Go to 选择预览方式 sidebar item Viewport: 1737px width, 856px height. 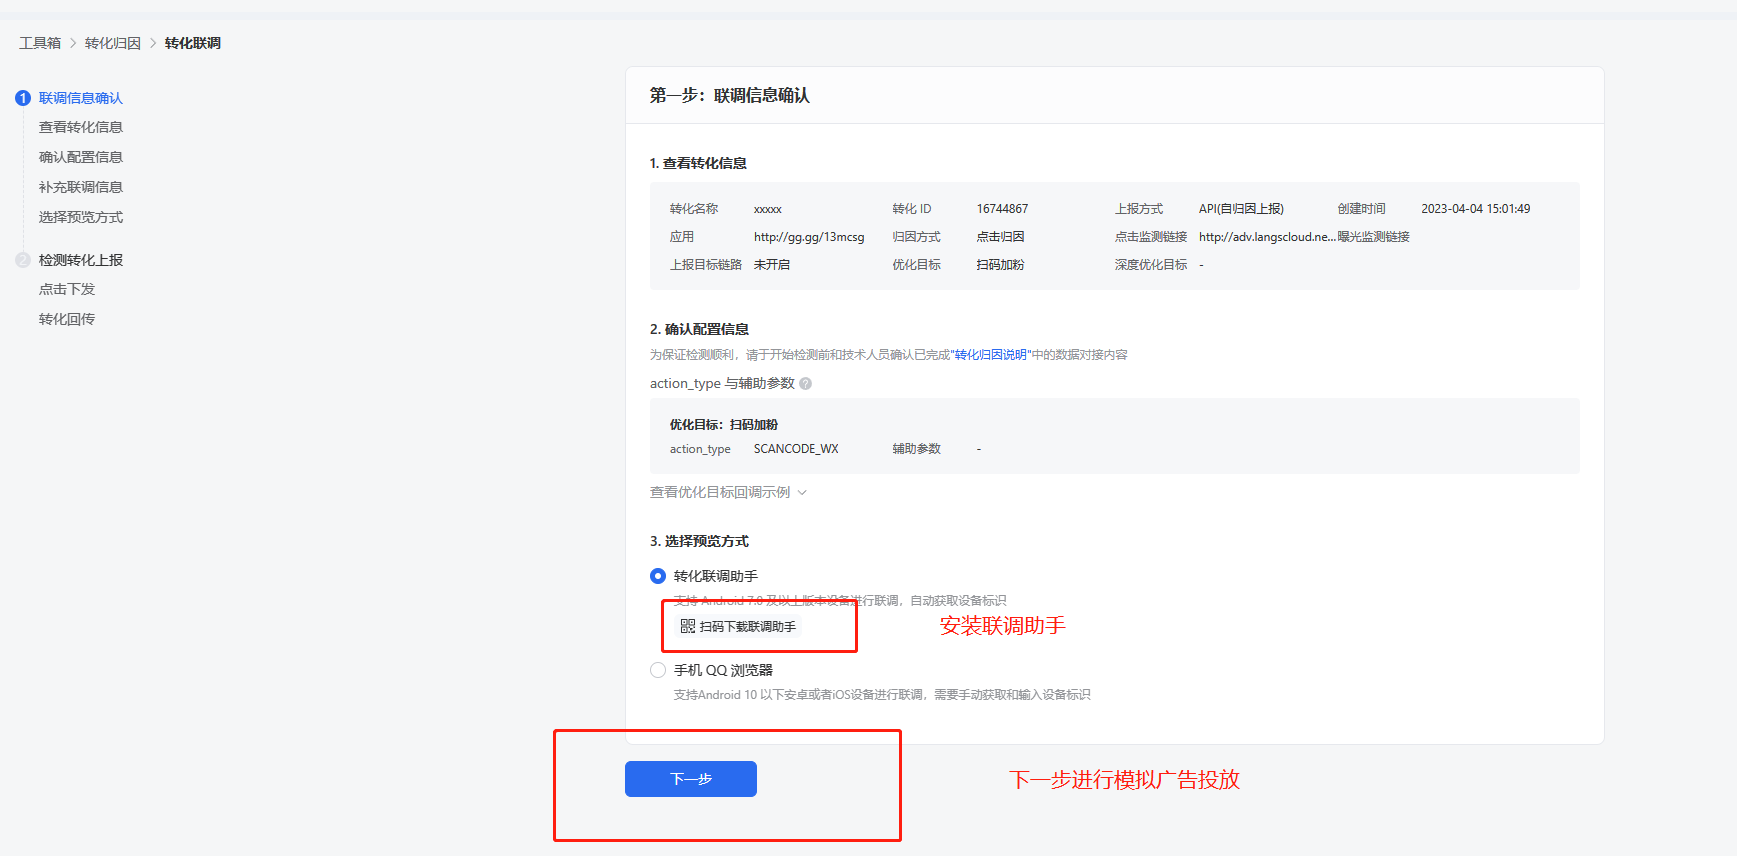80,217
